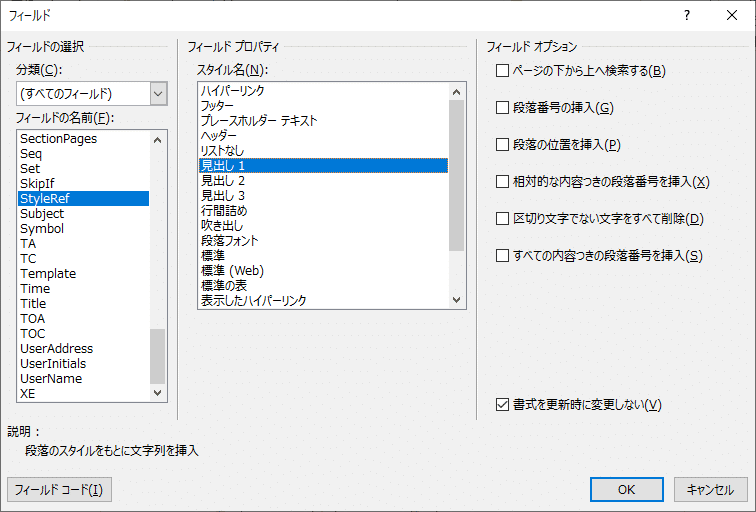
Task: Enable 相対的な内容つきの段落番号を挿入 checkbox
Action: tap(502, 182)
